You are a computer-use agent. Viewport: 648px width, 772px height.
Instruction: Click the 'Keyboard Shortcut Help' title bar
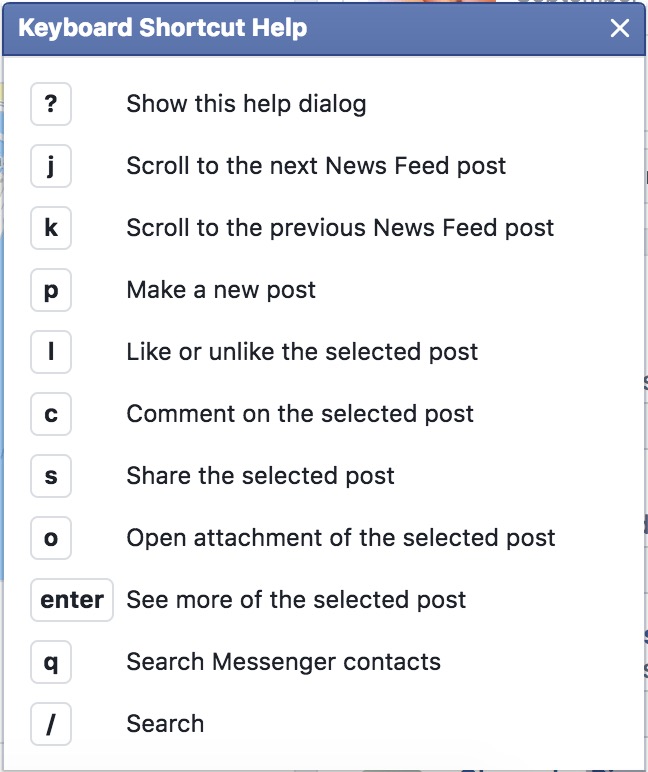300,28
